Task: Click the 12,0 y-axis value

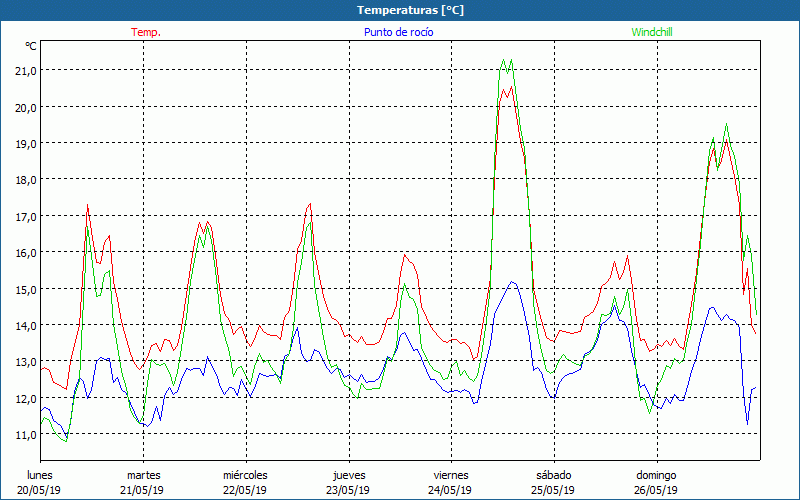Action: [26, 399]
